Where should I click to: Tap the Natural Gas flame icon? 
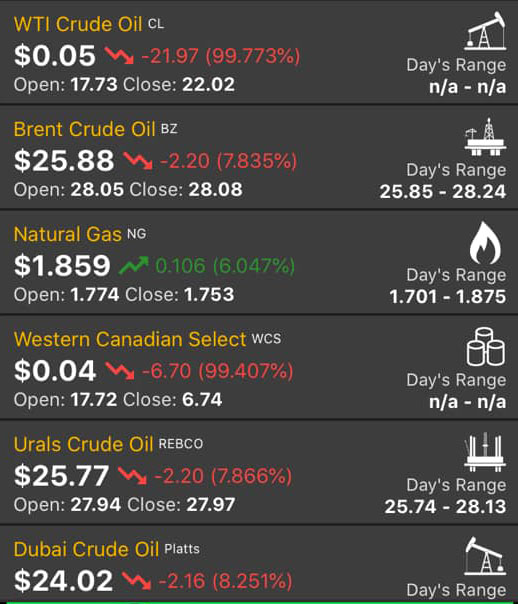[x=485, y=243]
